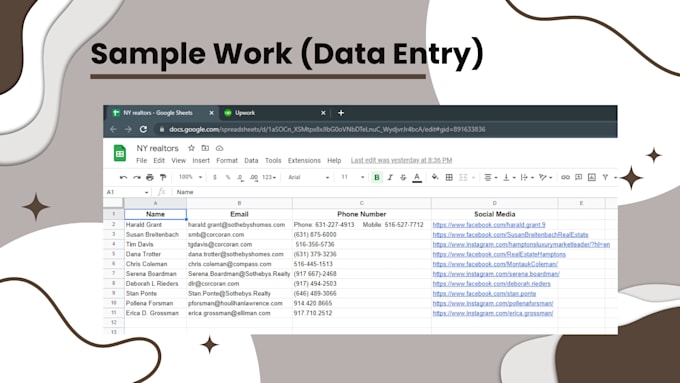The height and width of the screenshot is (383, 680).
Task: Rename the NY realtors document title
Action: 157,148
